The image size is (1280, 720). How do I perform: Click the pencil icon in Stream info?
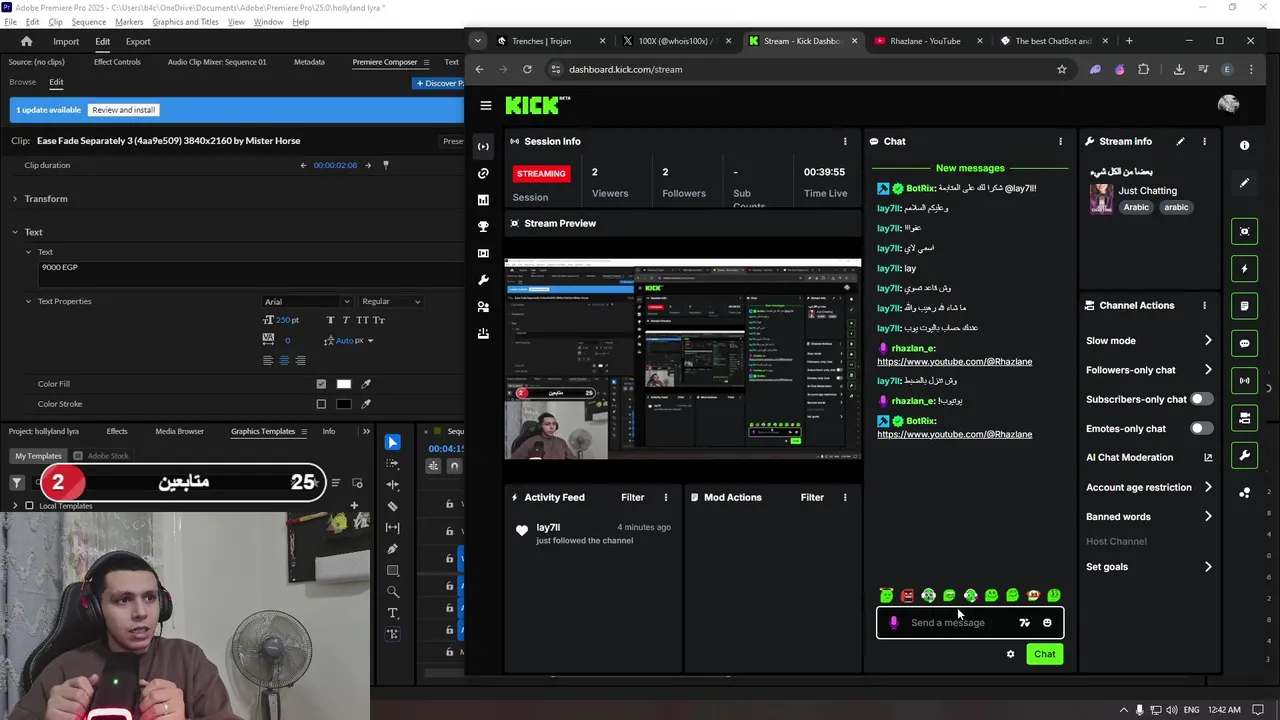pyautogui.click(x=1180, y=141)
